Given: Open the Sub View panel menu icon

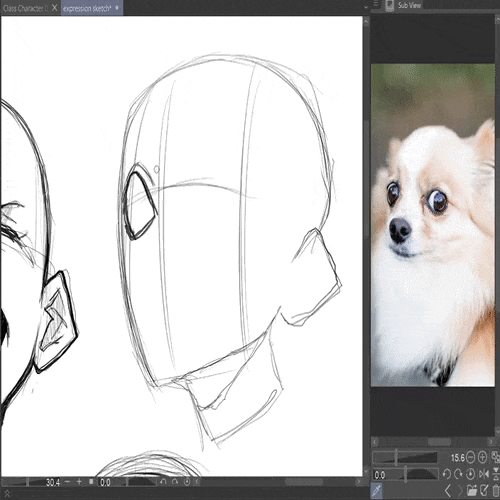Looking at the screenshot, I should coord(376,4).
